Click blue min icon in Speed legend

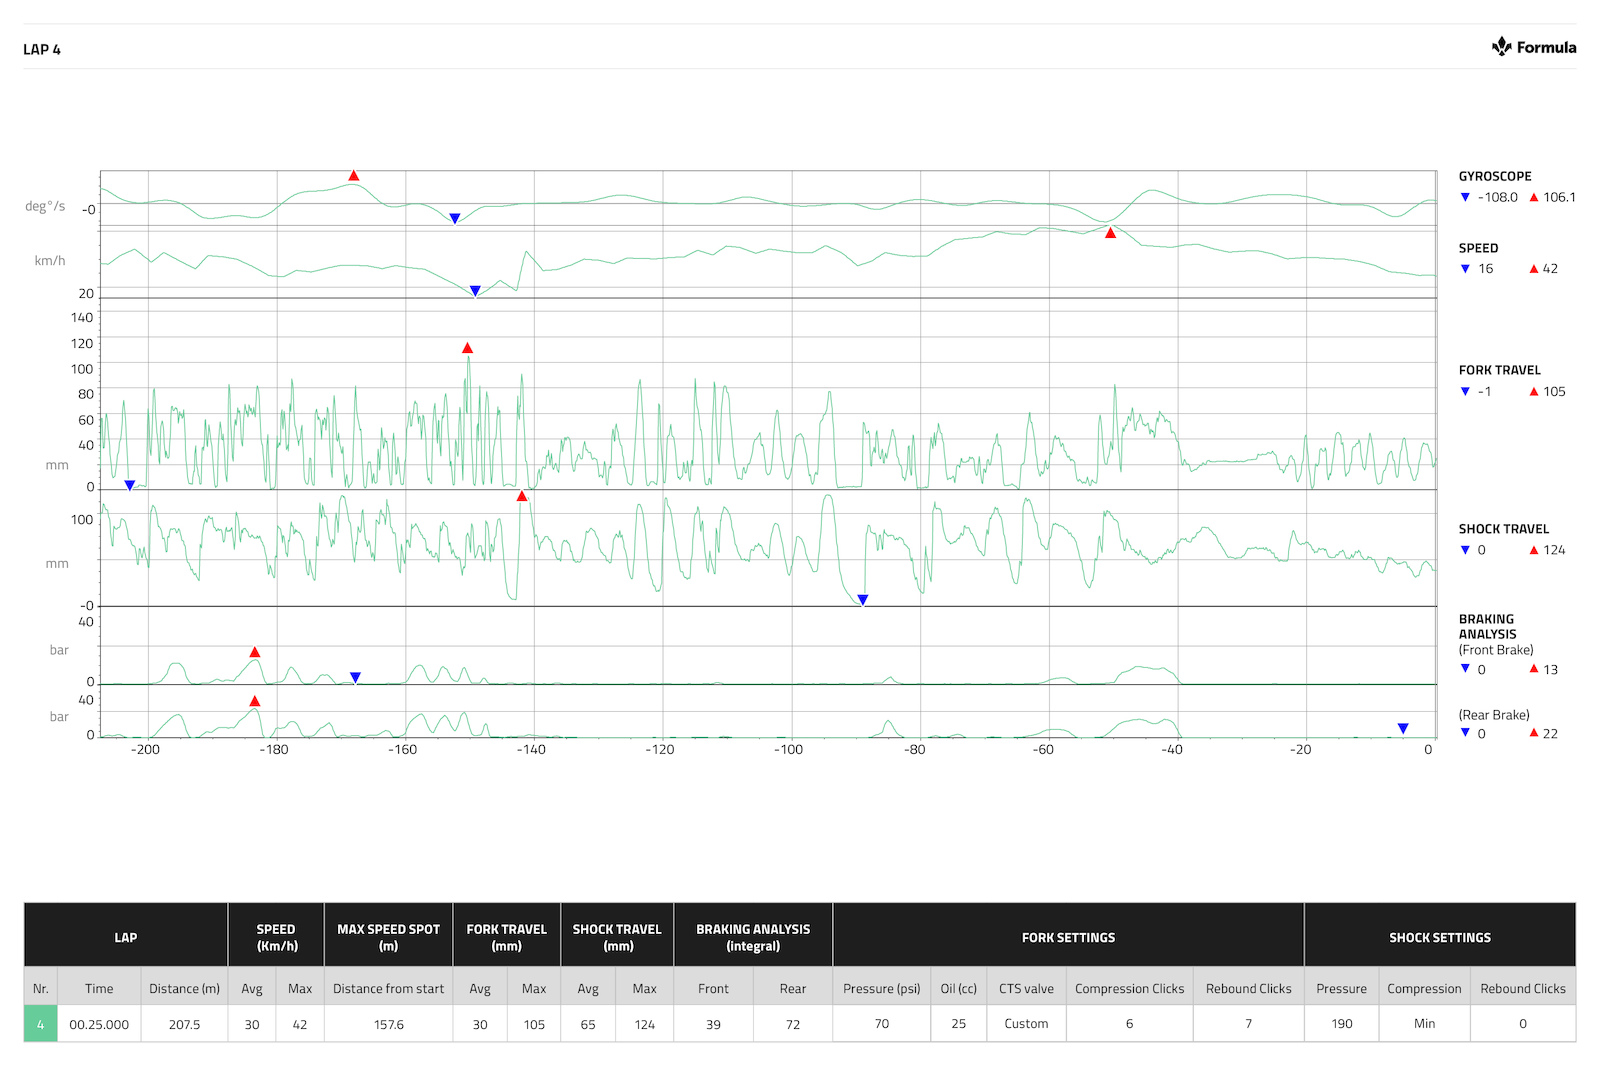click(x=1465, y=268)
